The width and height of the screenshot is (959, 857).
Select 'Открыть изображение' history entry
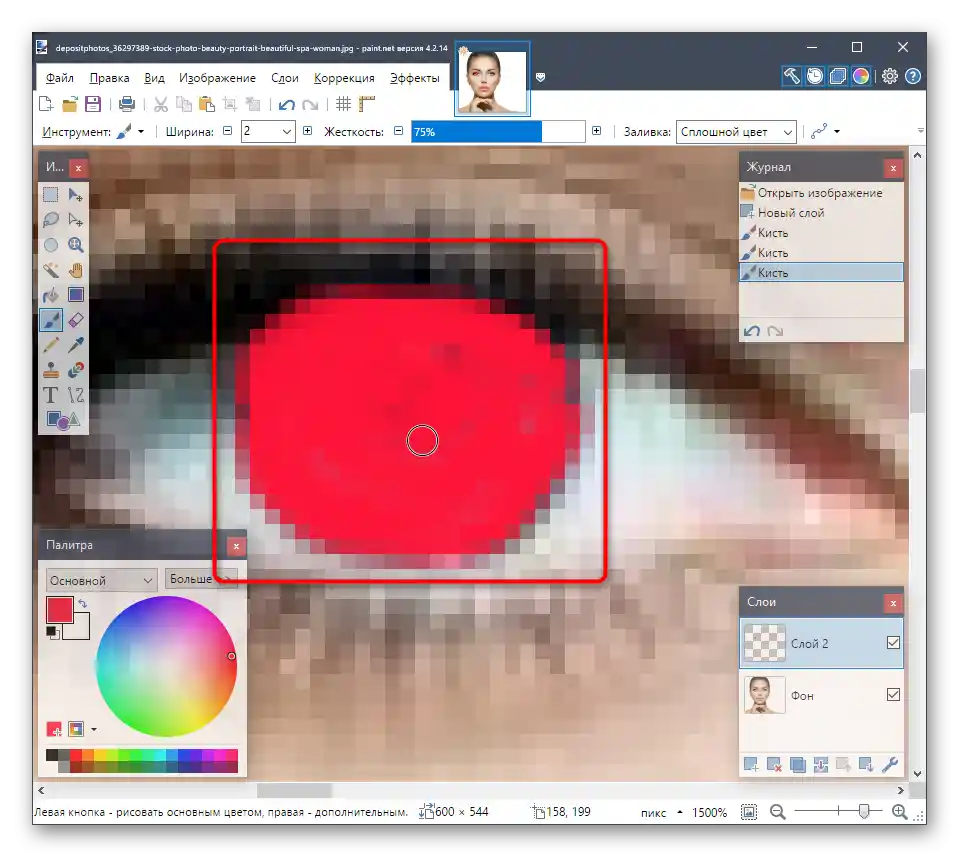point(819,193)
